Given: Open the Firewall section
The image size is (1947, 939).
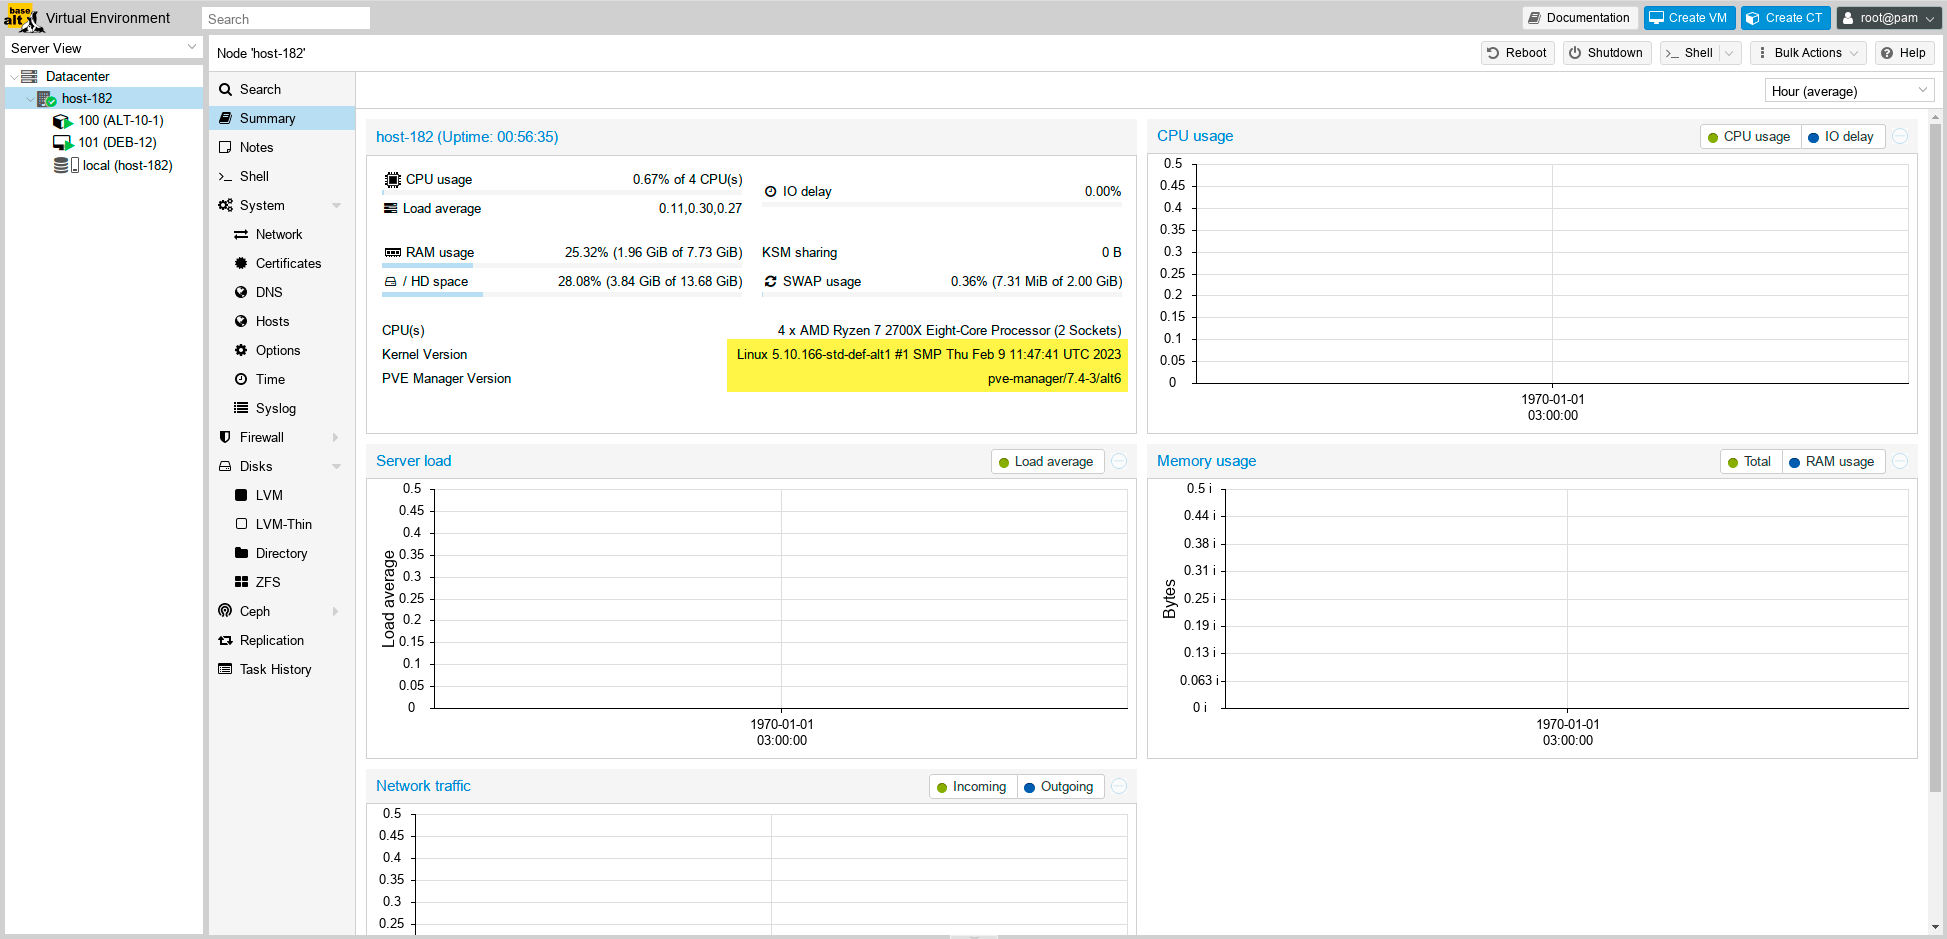Looking at the screenshot, I should point(262,437).
